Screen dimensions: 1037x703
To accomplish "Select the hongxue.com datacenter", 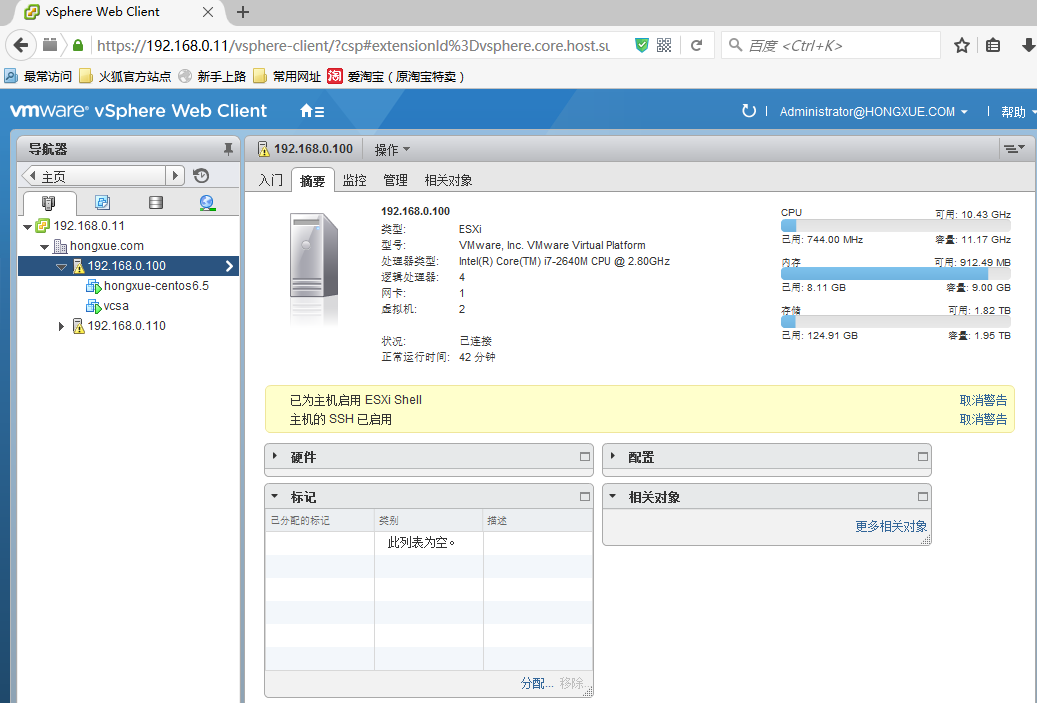I will (x=106, y=246).
